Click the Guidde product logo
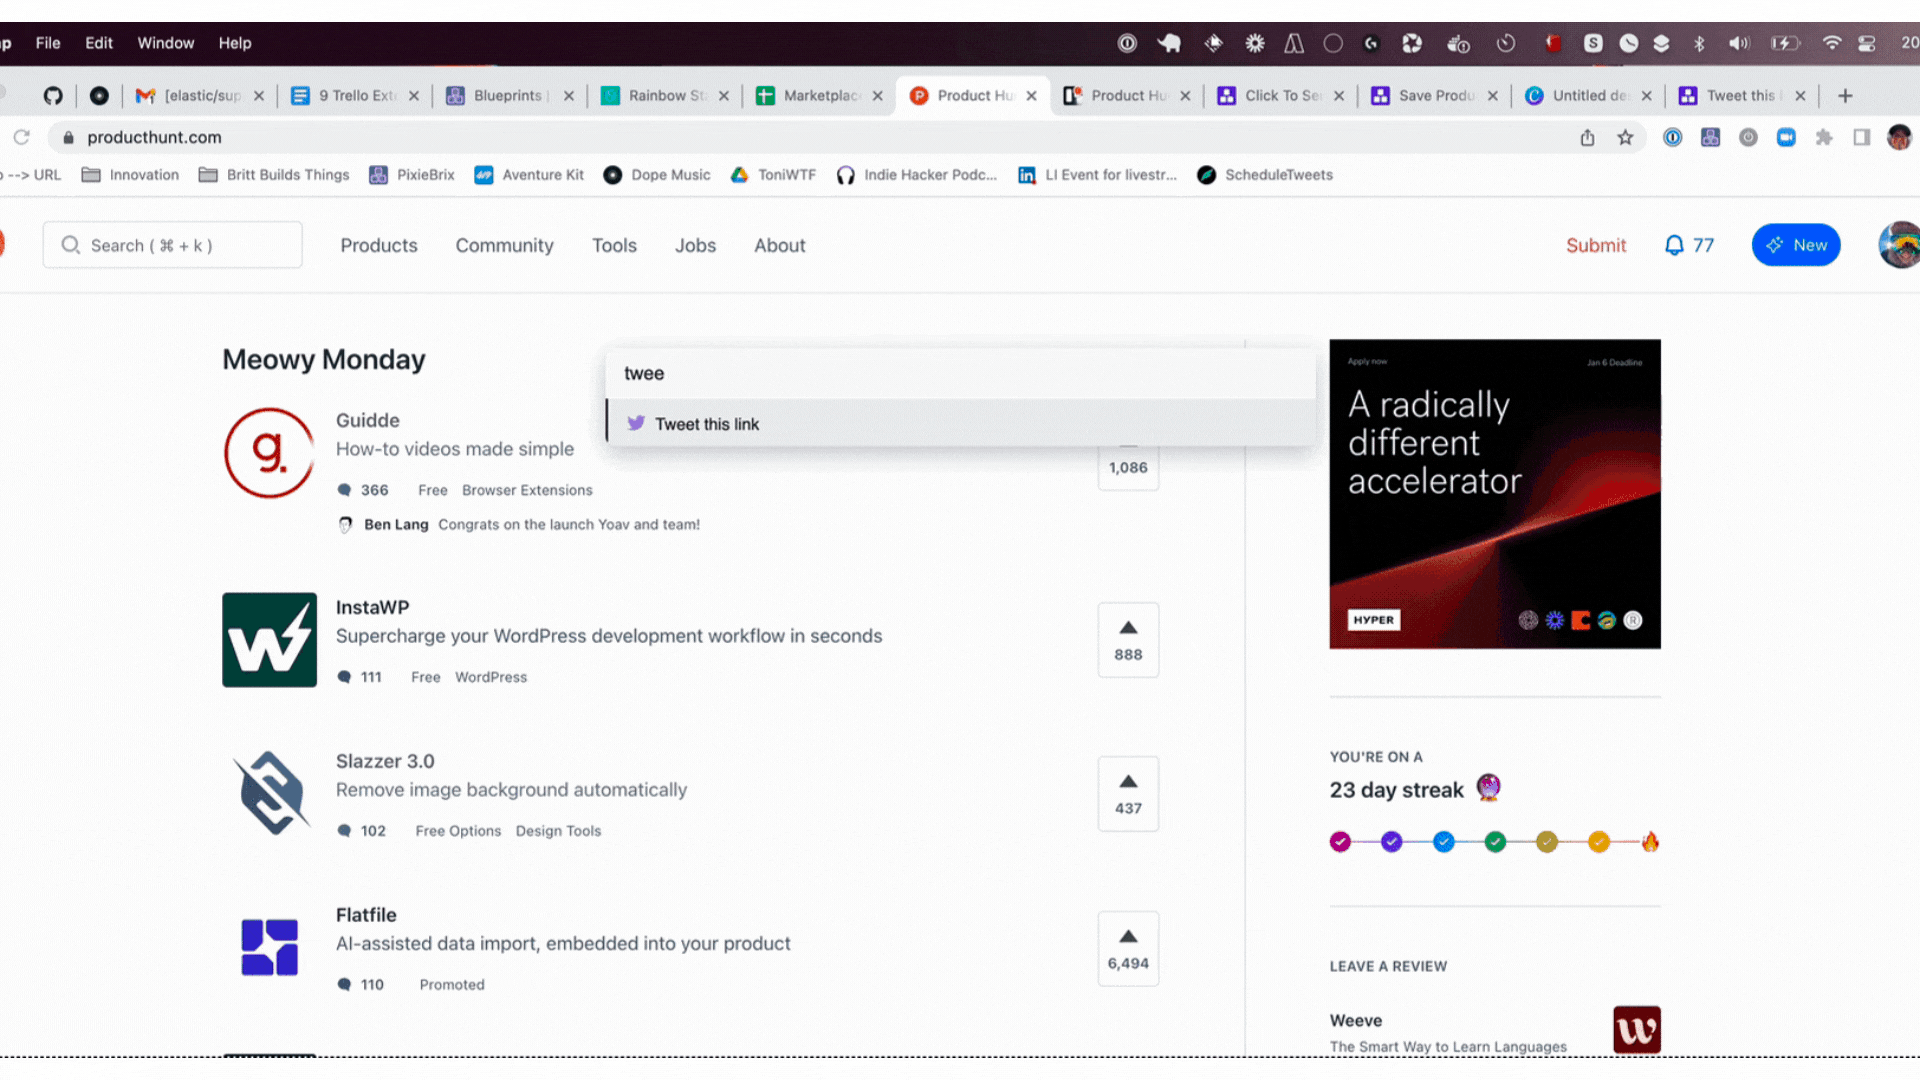 click(x=269, y=453)
